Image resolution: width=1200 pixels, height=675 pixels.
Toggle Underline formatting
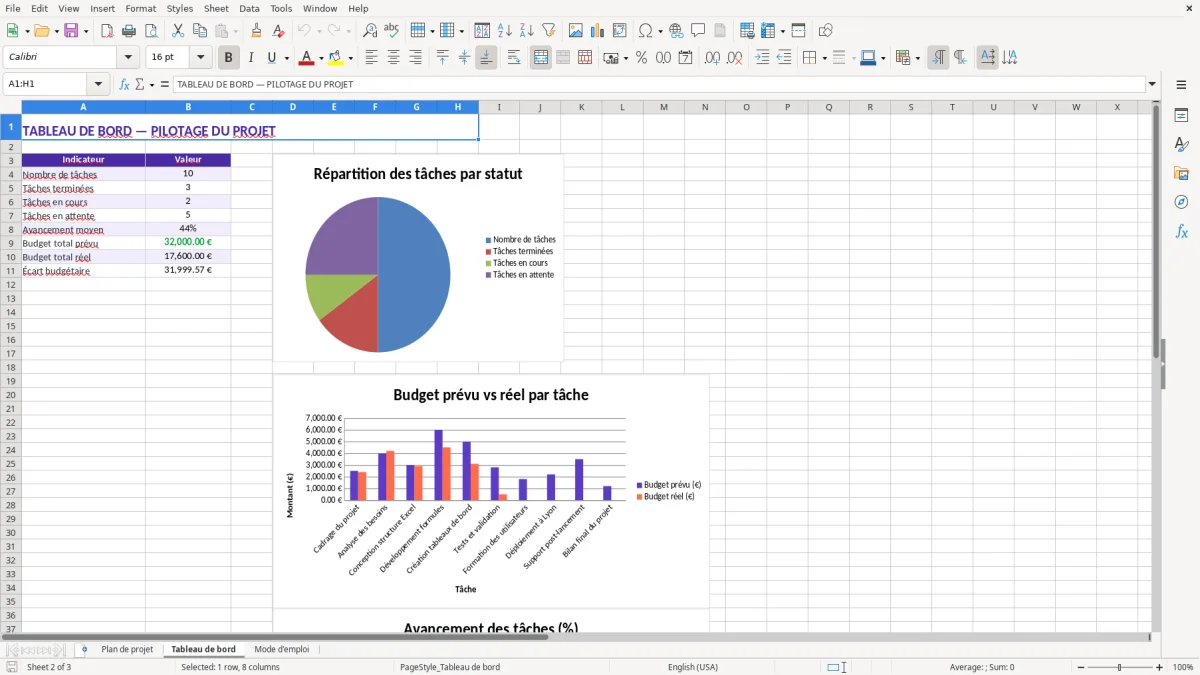(x=271, y=58)
